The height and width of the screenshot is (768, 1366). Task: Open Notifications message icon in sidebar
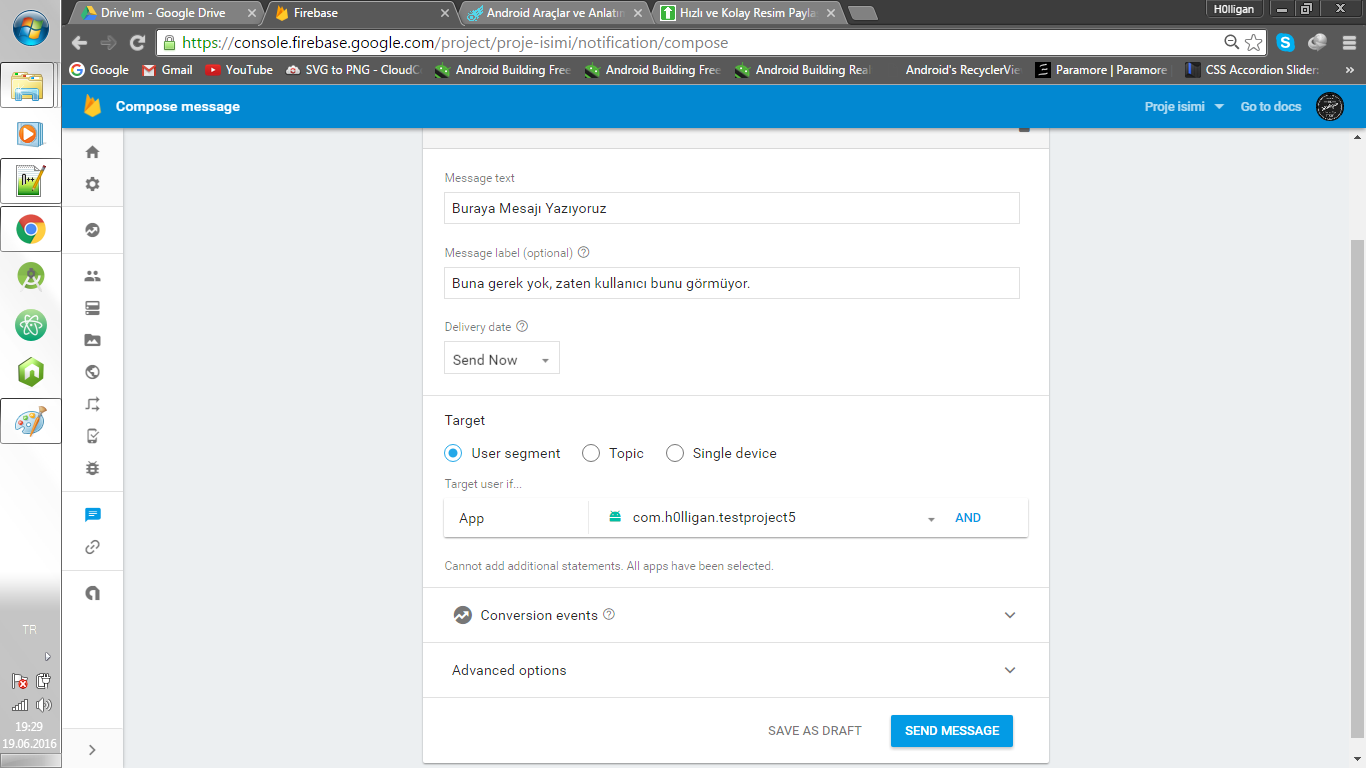click(93, 515)
